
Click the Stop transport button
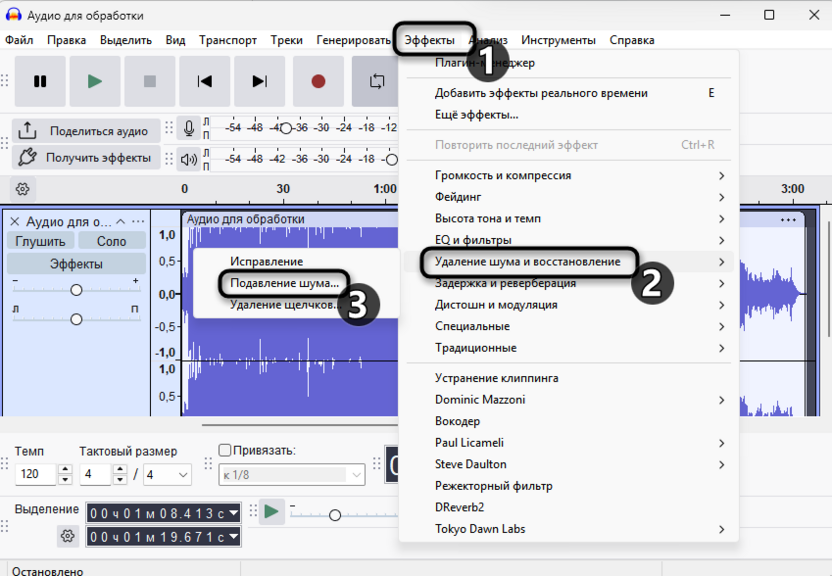150,81
